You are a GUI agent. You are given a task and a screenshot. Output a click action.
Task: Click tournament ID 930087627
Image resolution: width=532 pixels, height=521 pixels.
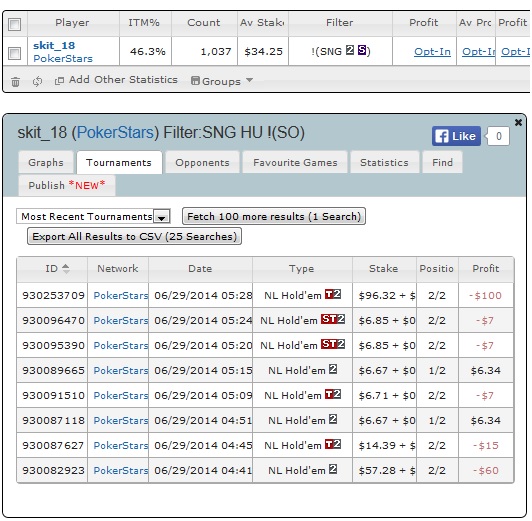coord(53,445)
